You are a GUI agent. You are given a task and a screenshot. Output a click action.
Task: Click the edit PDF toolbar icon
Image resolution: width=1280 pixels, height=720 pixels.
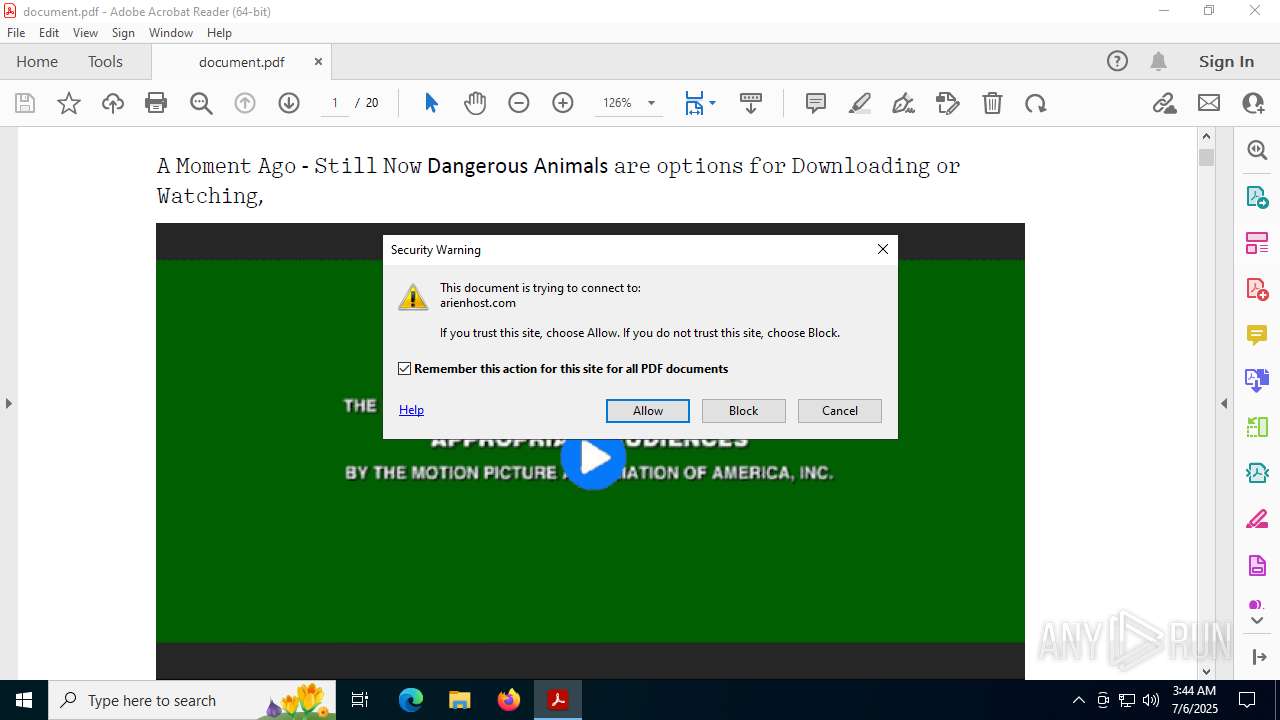[x=948, y=103]
